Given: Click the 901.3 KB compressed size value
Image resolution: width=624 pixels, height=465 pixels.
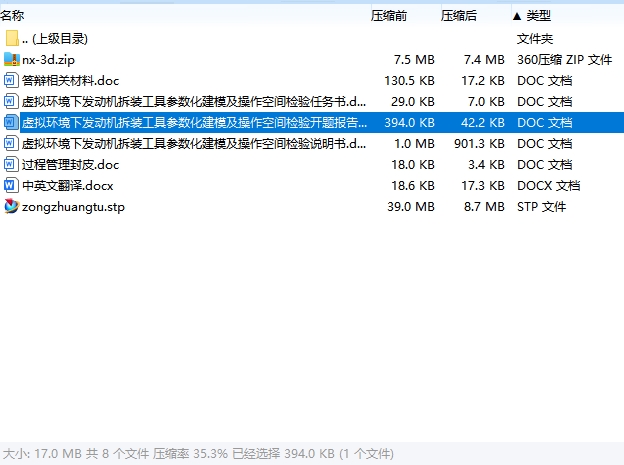Looking at the screenshot, I should click(480, 143).
